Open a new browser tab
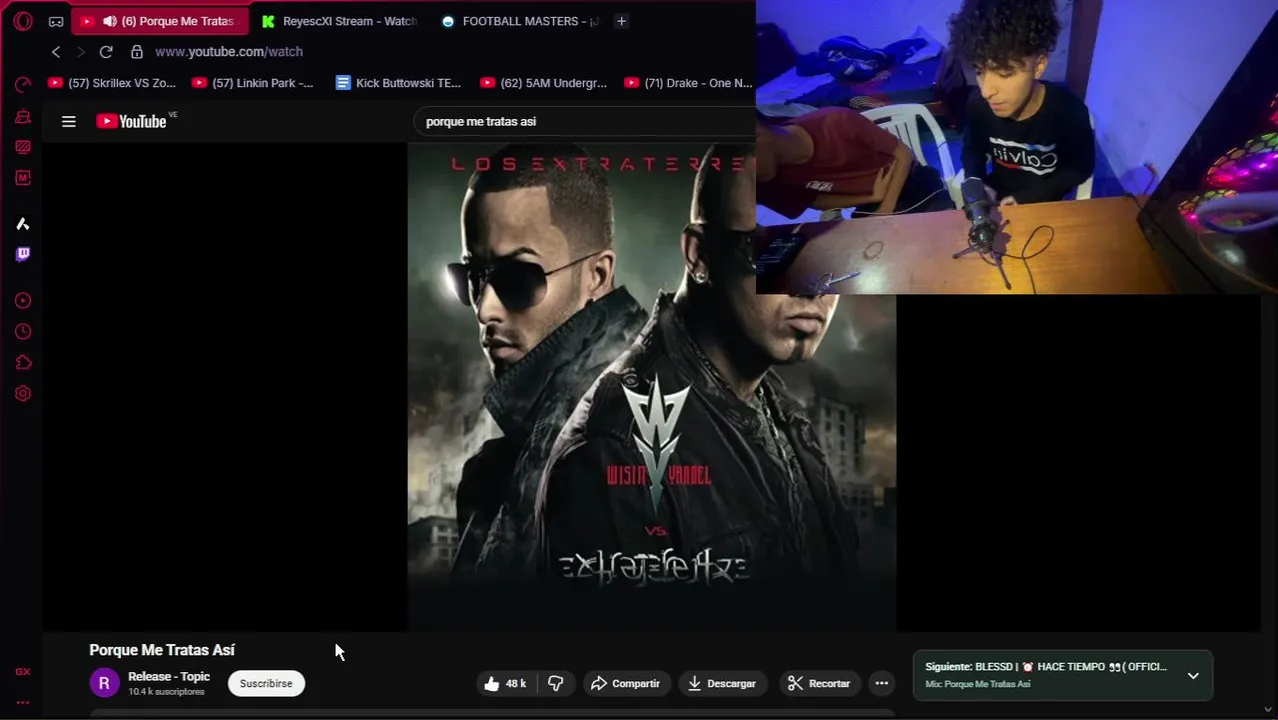The image size is (1278, 720). 621,21
